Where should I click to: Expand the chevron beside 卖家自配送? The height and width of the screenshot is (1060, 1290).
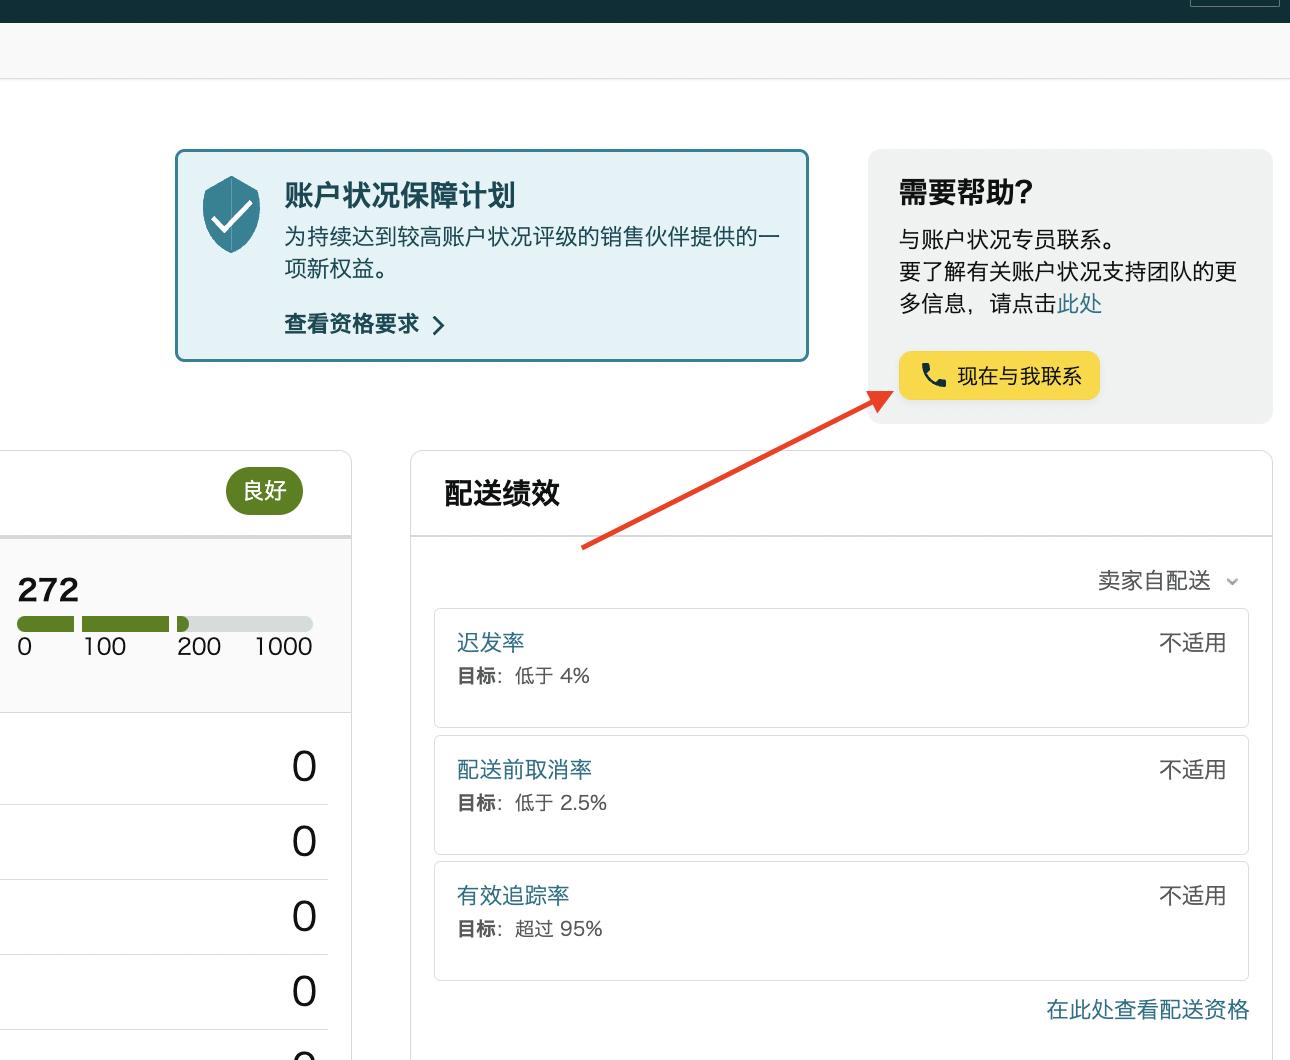[x=1232, y=581]
